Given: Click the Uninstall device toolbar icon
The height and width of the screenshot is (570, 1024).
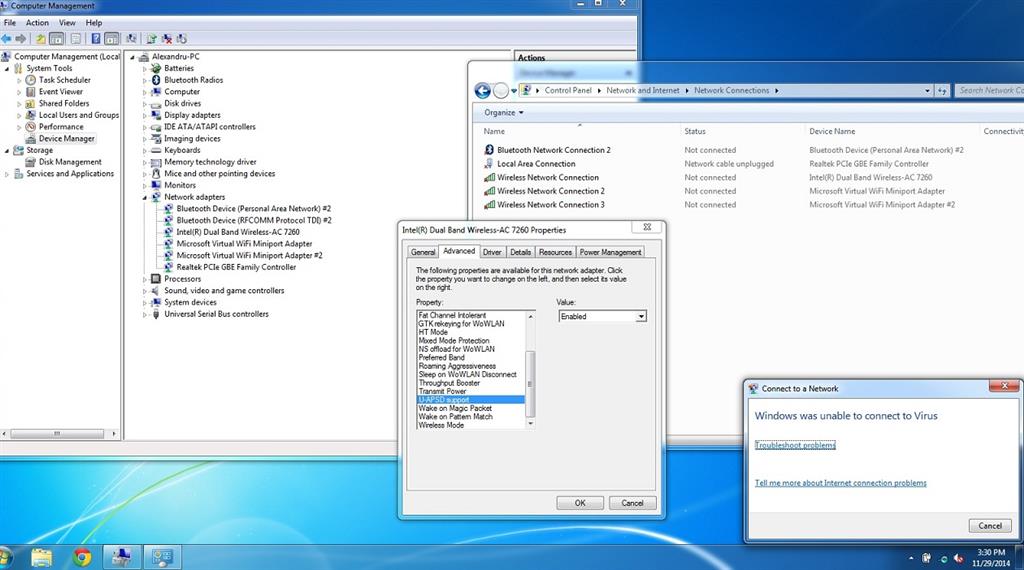Looking at the screenshot, I should point(167,39).
